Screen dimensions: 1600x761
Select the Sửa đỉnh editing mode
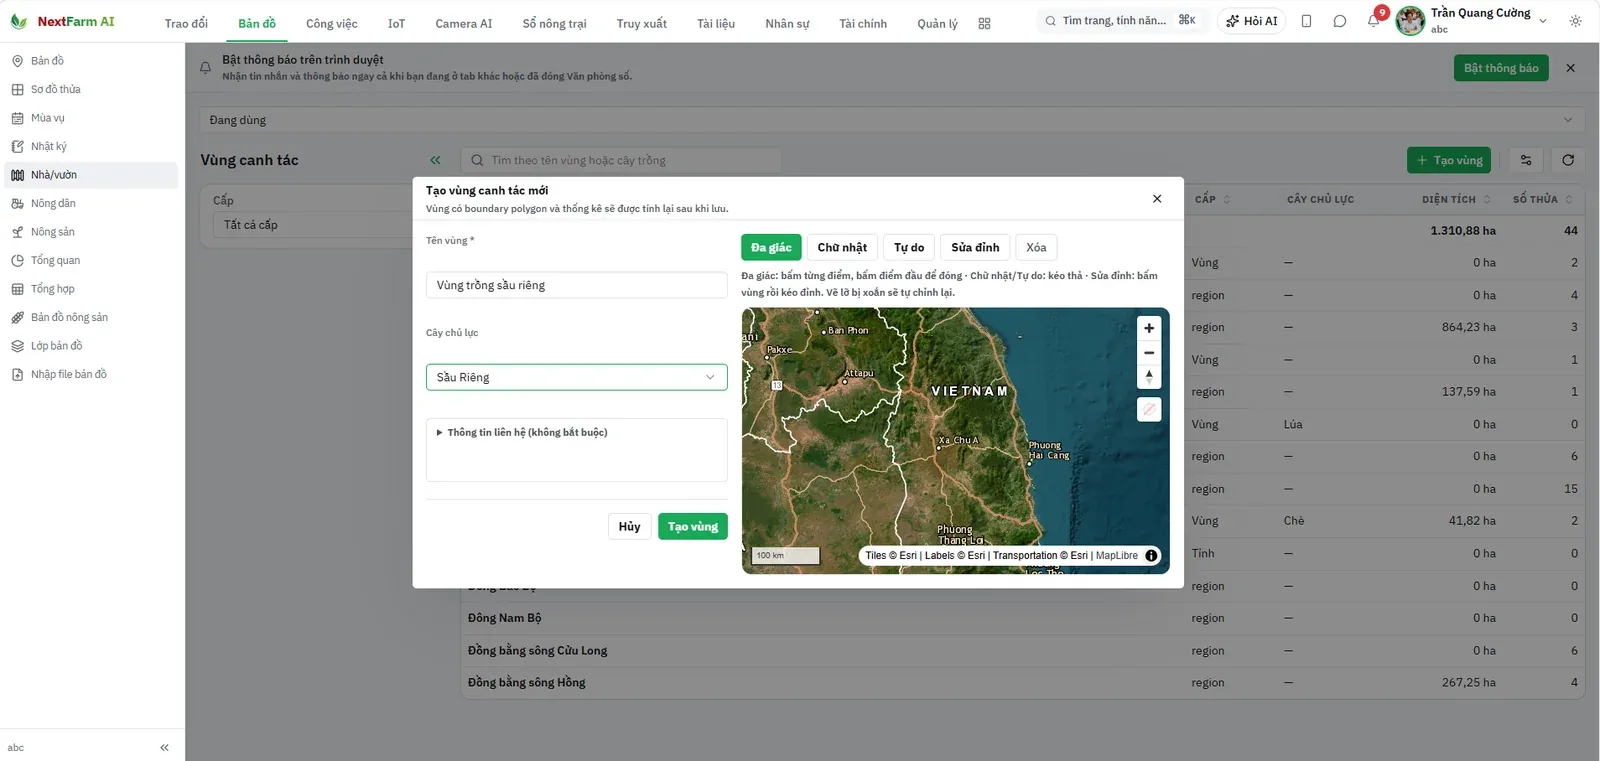pyautogui.click(x=975, y=248)
